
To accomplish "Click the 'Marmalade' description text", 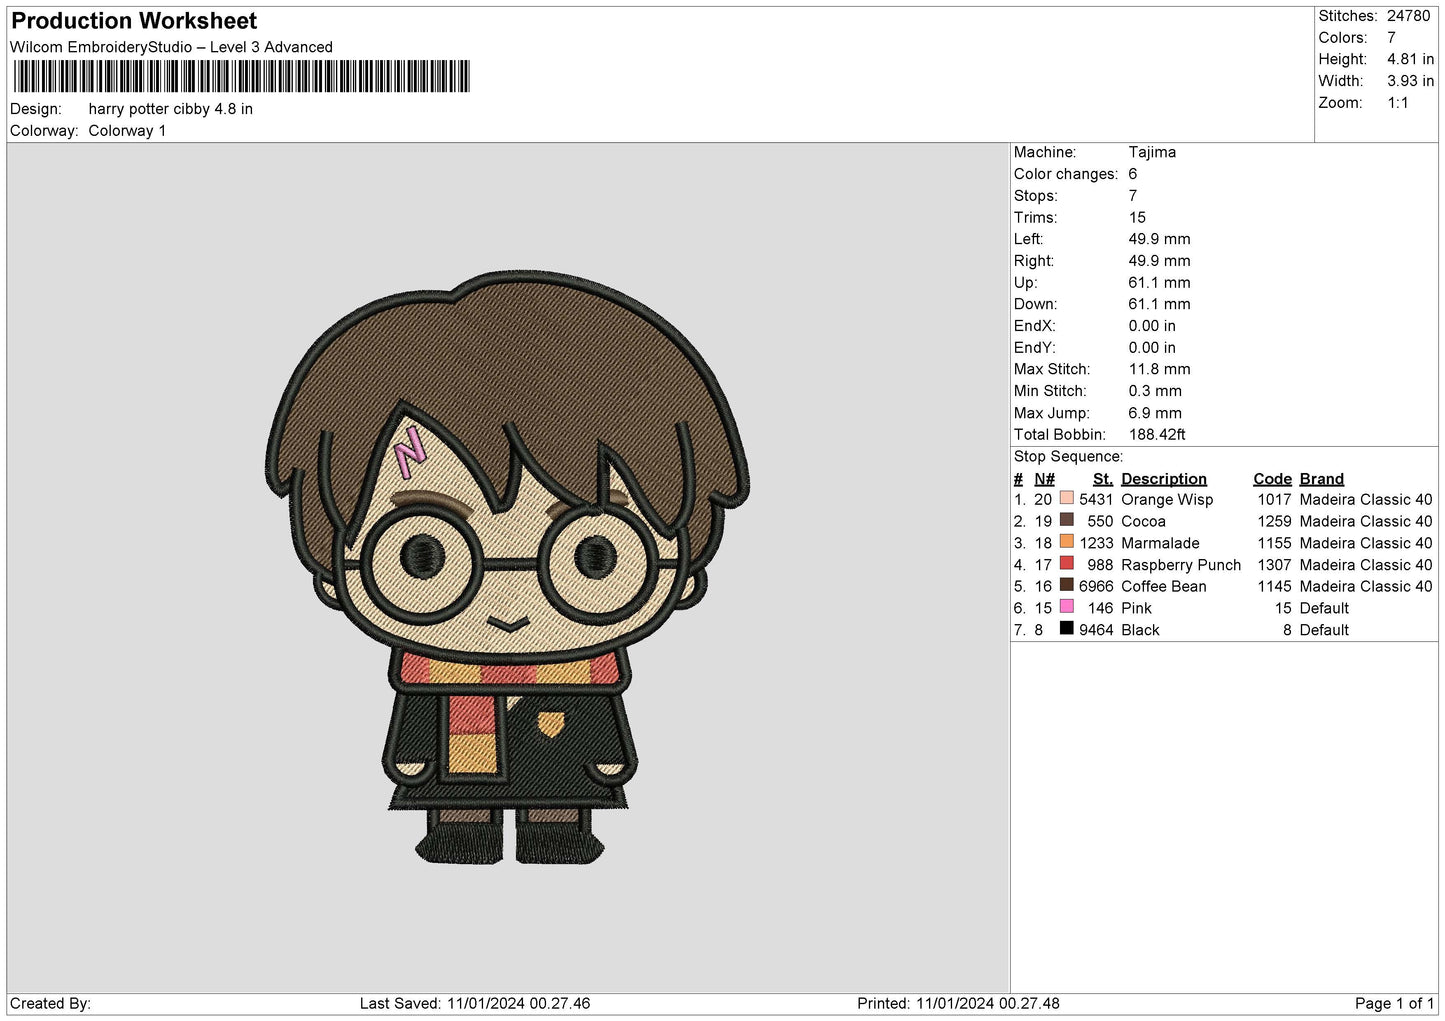I will (1160, 543).
